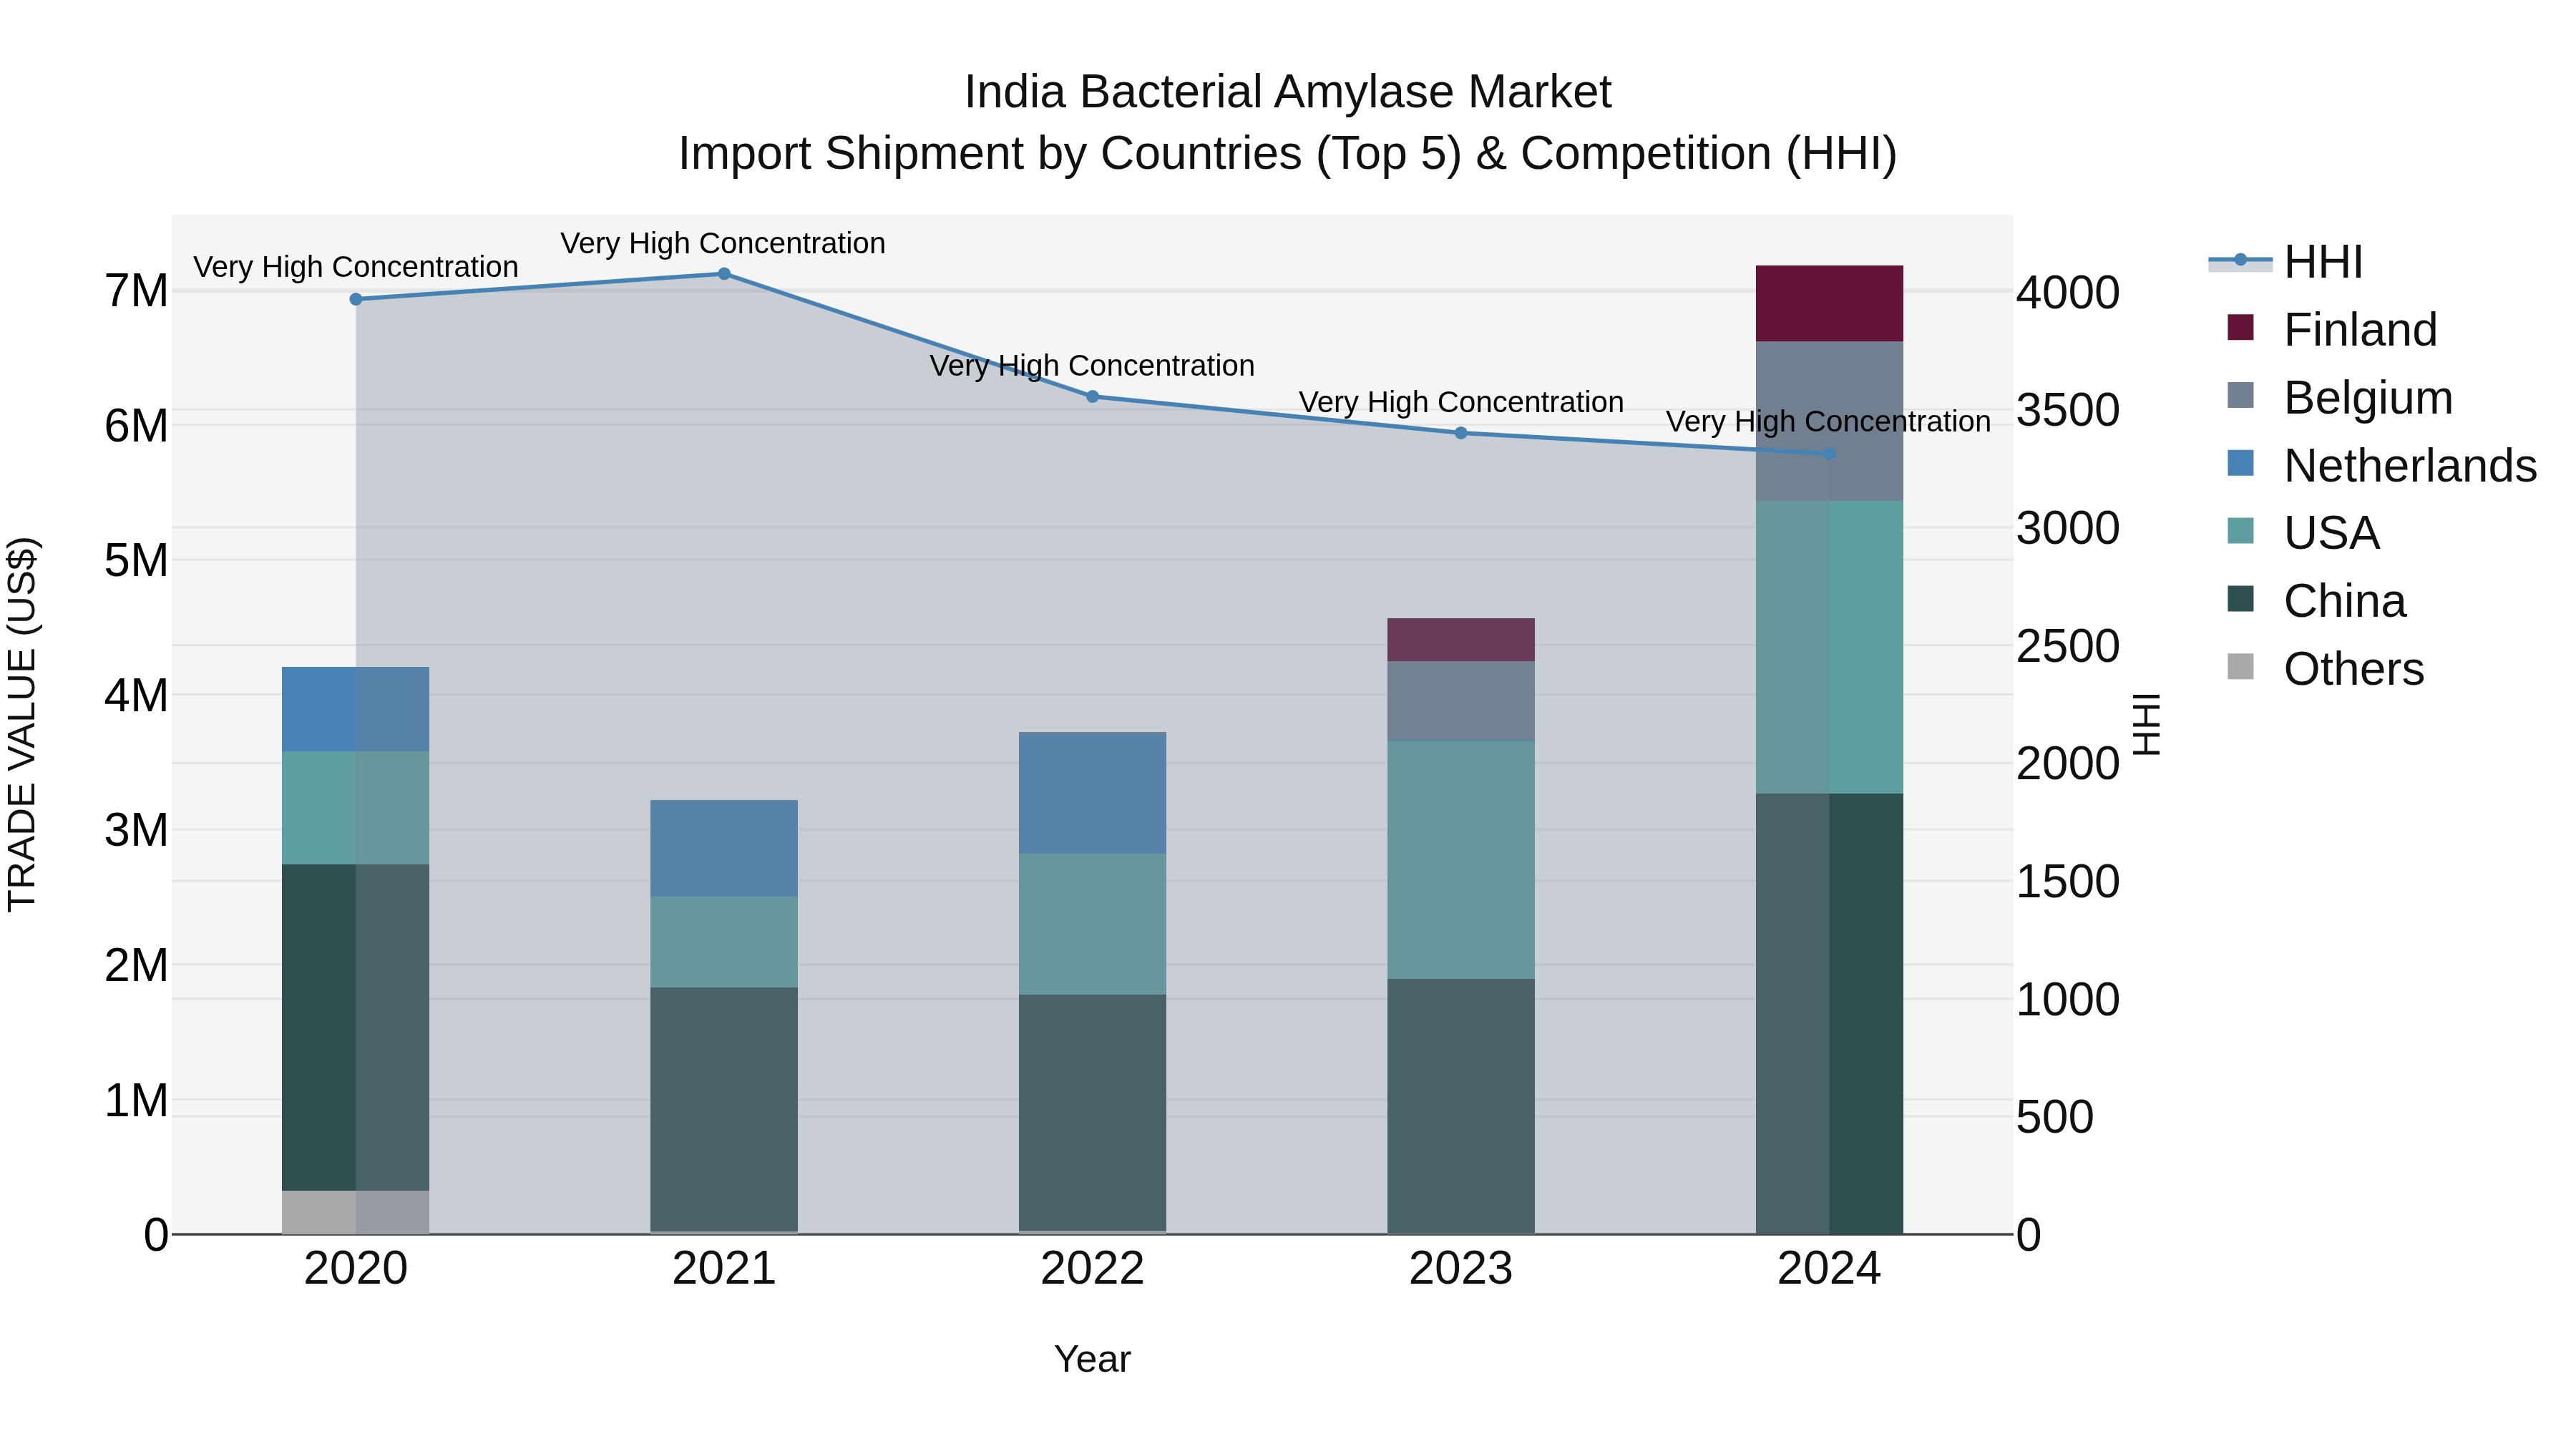The height and width of the screenshot is (1449, 2576).
Task: Click the USA segment of 2022 bar
Action: coord(1093,924)
